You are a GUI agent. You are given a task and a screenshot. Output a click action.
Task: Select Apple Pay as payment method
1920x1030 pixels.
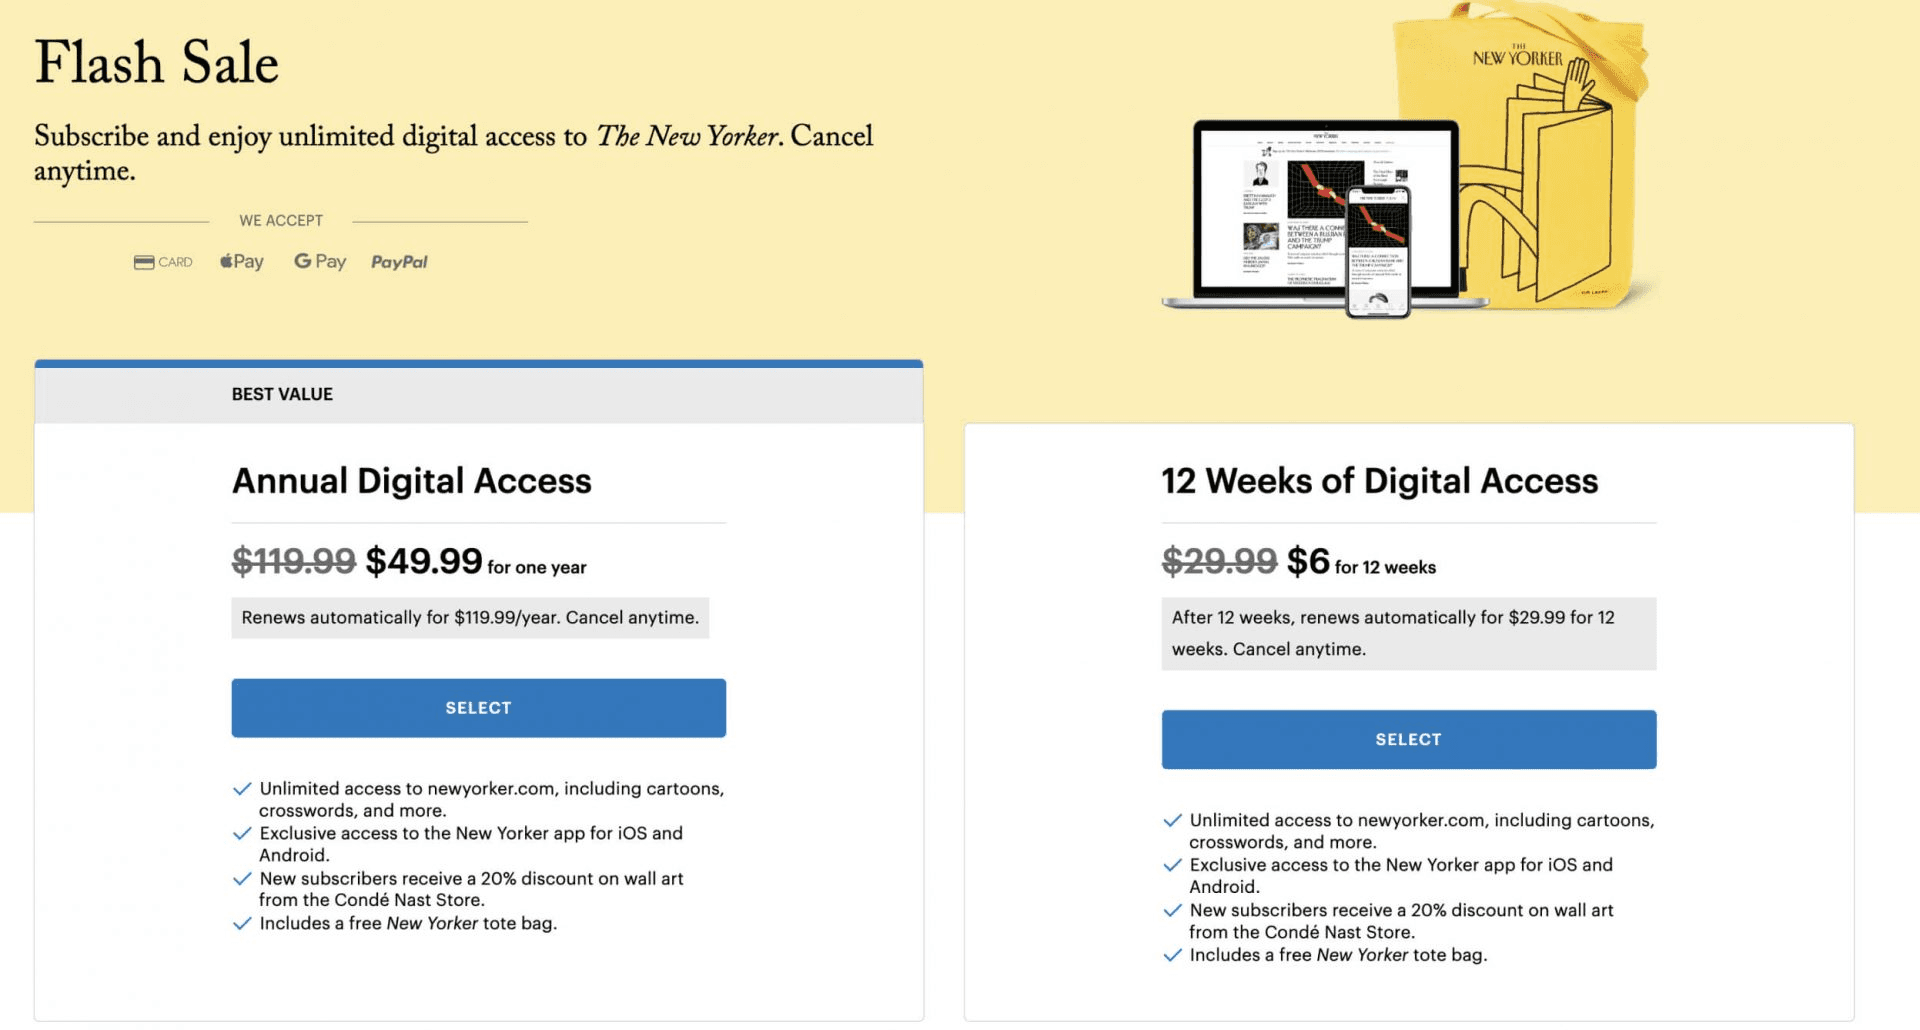click(x=240, y=260)
